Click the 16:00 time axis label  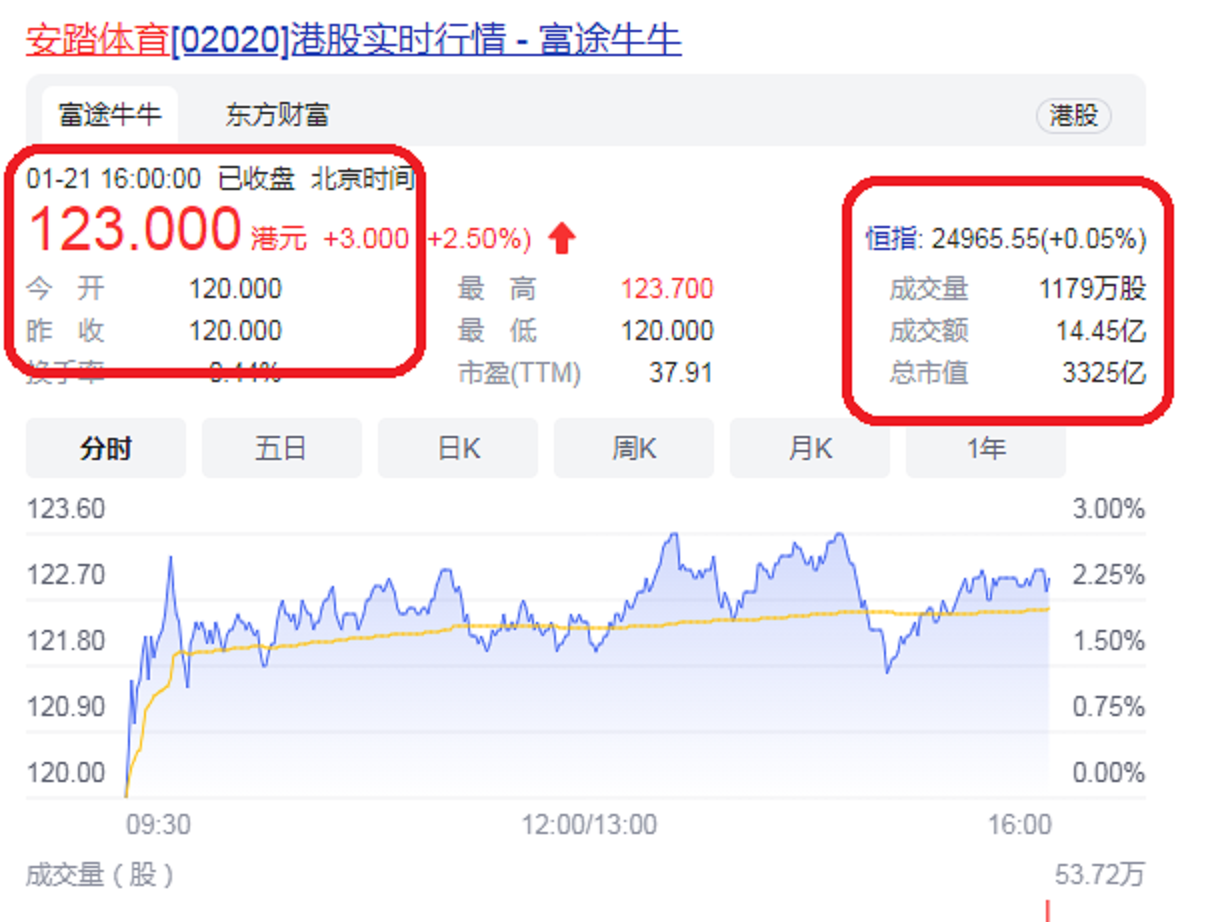(x=1021, y=824)
